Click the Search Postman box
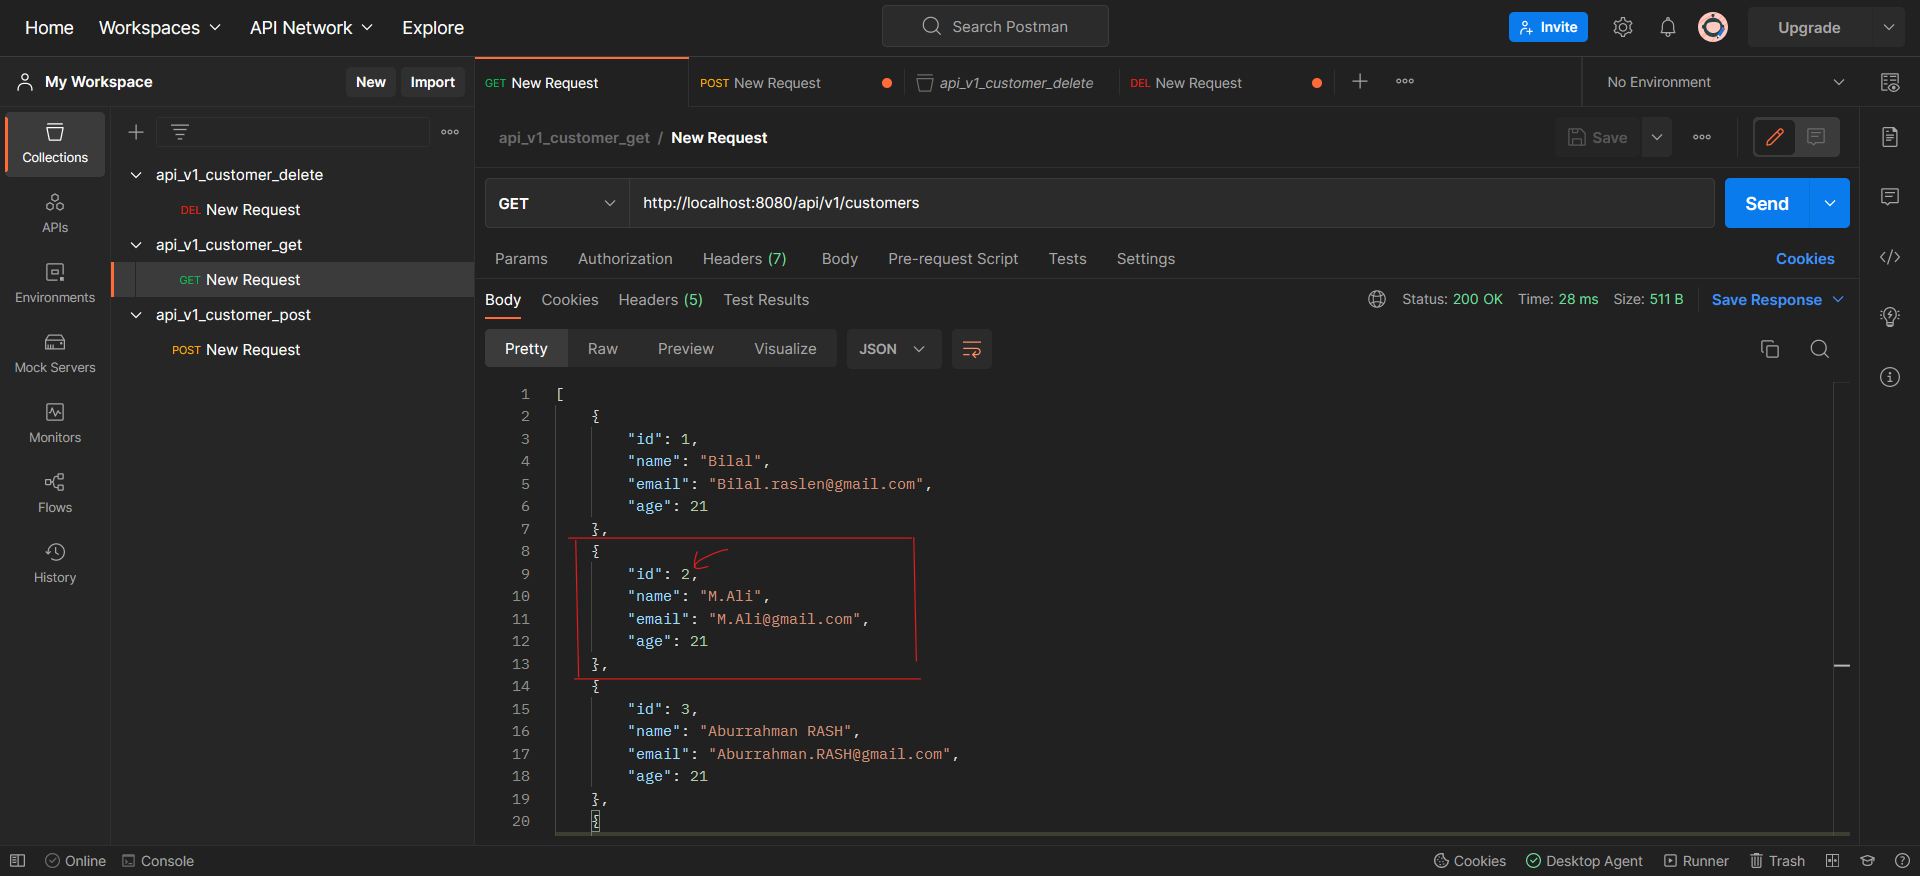The width and height of the screenshot is (1920, 876). click(995, 26)
